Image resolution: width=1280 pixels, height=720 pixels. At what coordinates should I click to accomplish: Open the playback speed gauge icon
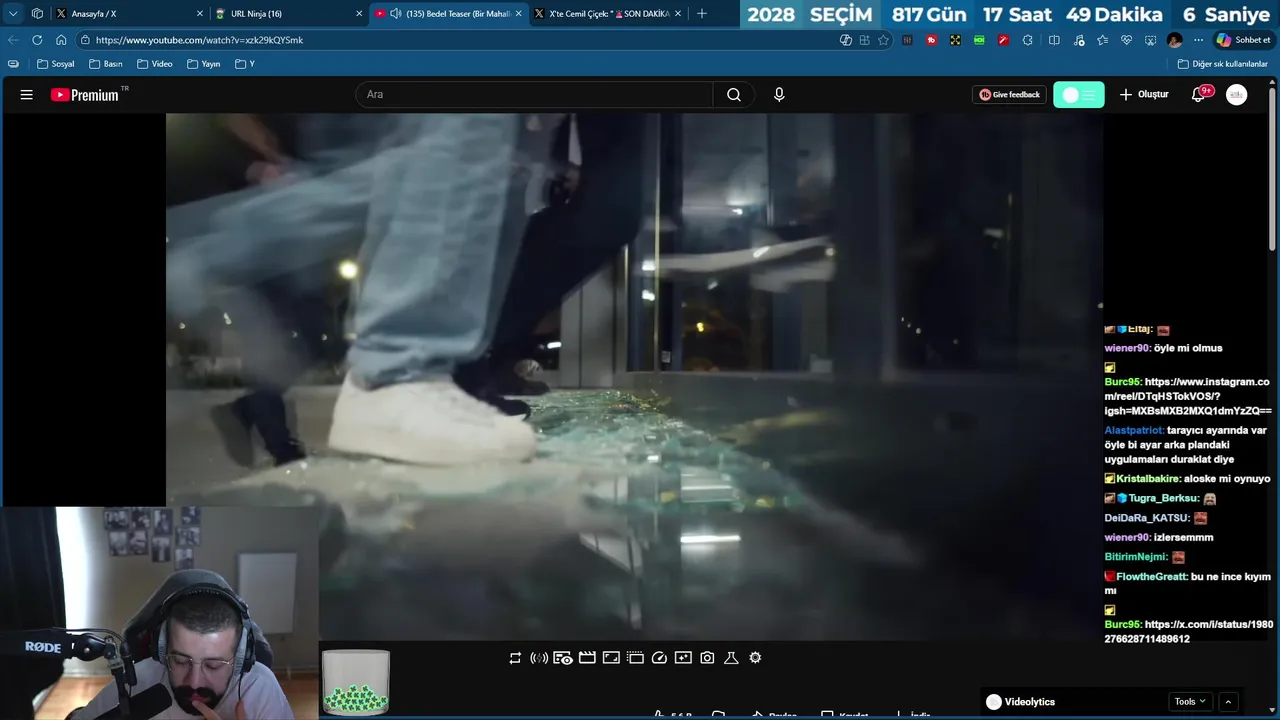coord(659,658)
